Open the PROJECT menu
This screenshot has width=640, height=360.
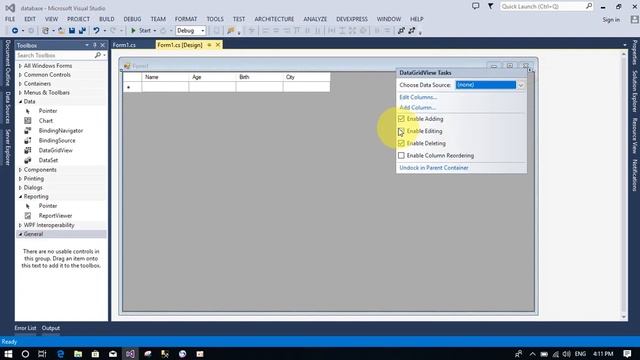tap(78, 19)
